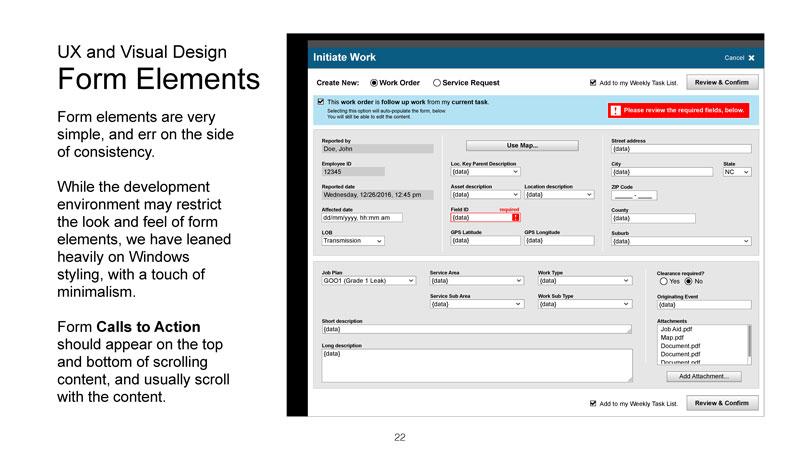Click the bottom Review & Confirm button
The height and width of the screenshot is (450, 800).
(x=721, y=404)
